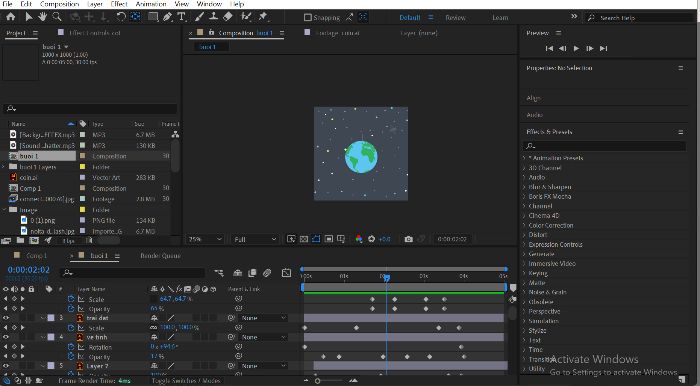This screenshot has width=700, height=386.
Task: Click the region of interest icon
Action: [x=329, y=239]
